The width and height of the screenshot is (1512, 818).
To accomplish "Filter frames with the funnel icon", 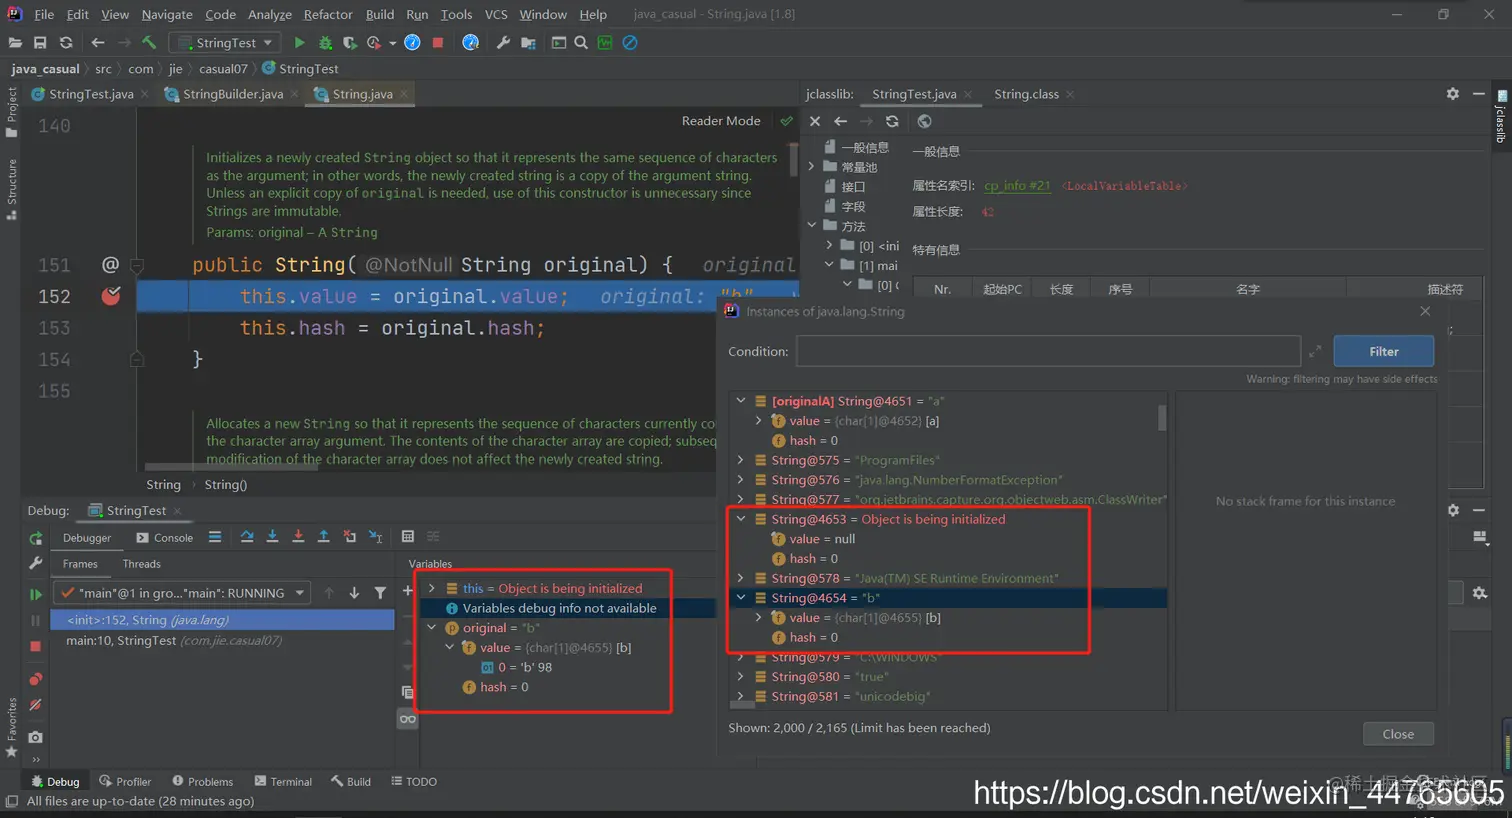I will [x=380, y=593].
